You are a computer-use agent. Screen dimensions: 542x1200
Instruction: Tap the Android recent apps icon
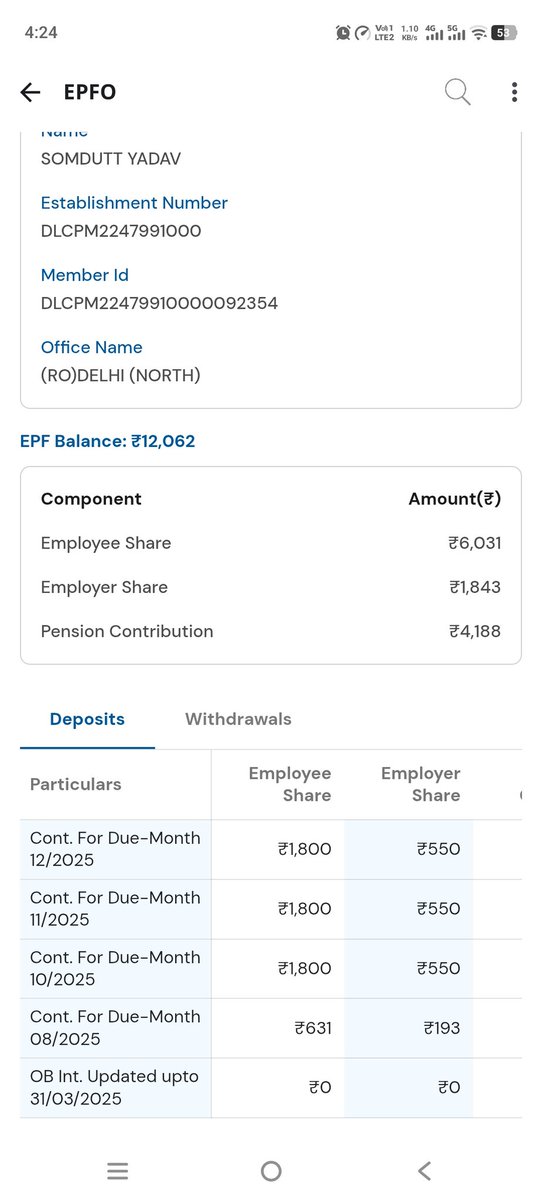117,1172
